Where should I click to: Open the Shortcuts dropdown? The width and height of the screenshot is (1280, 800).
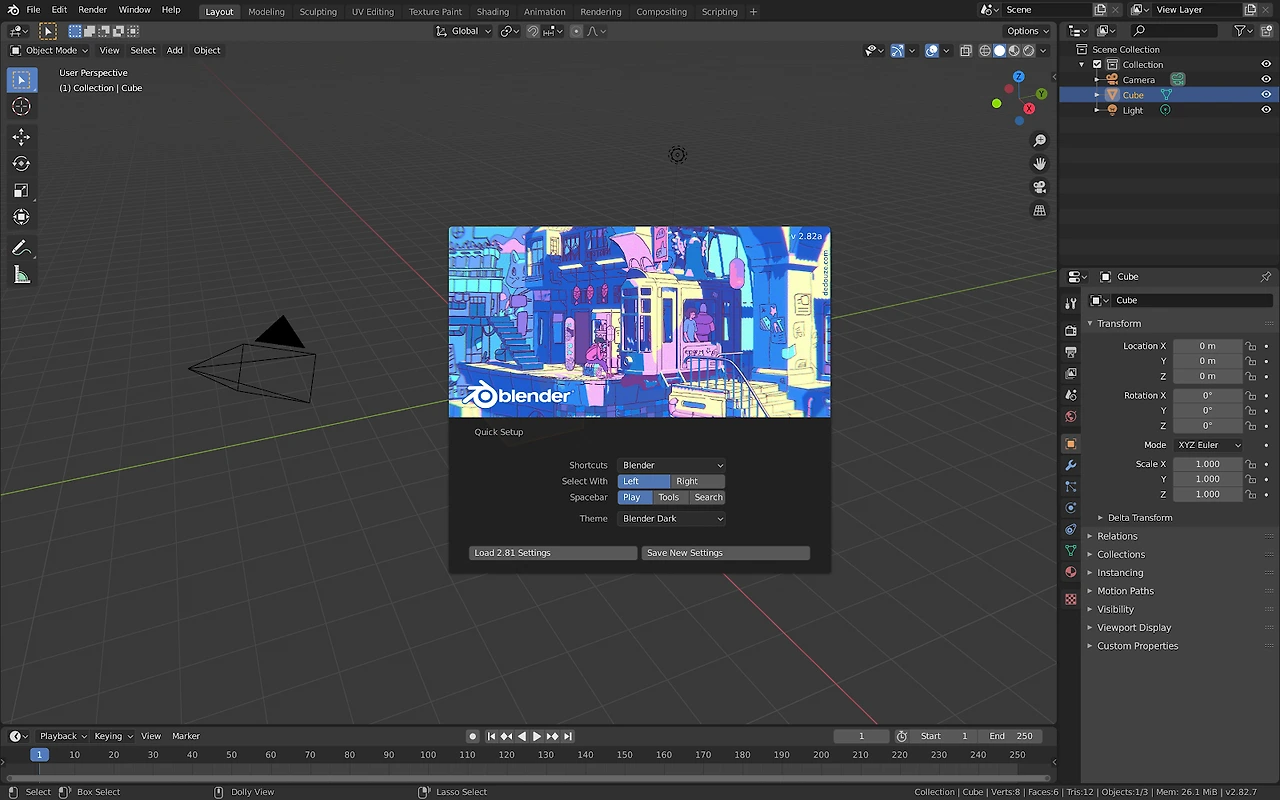(671, 465)
